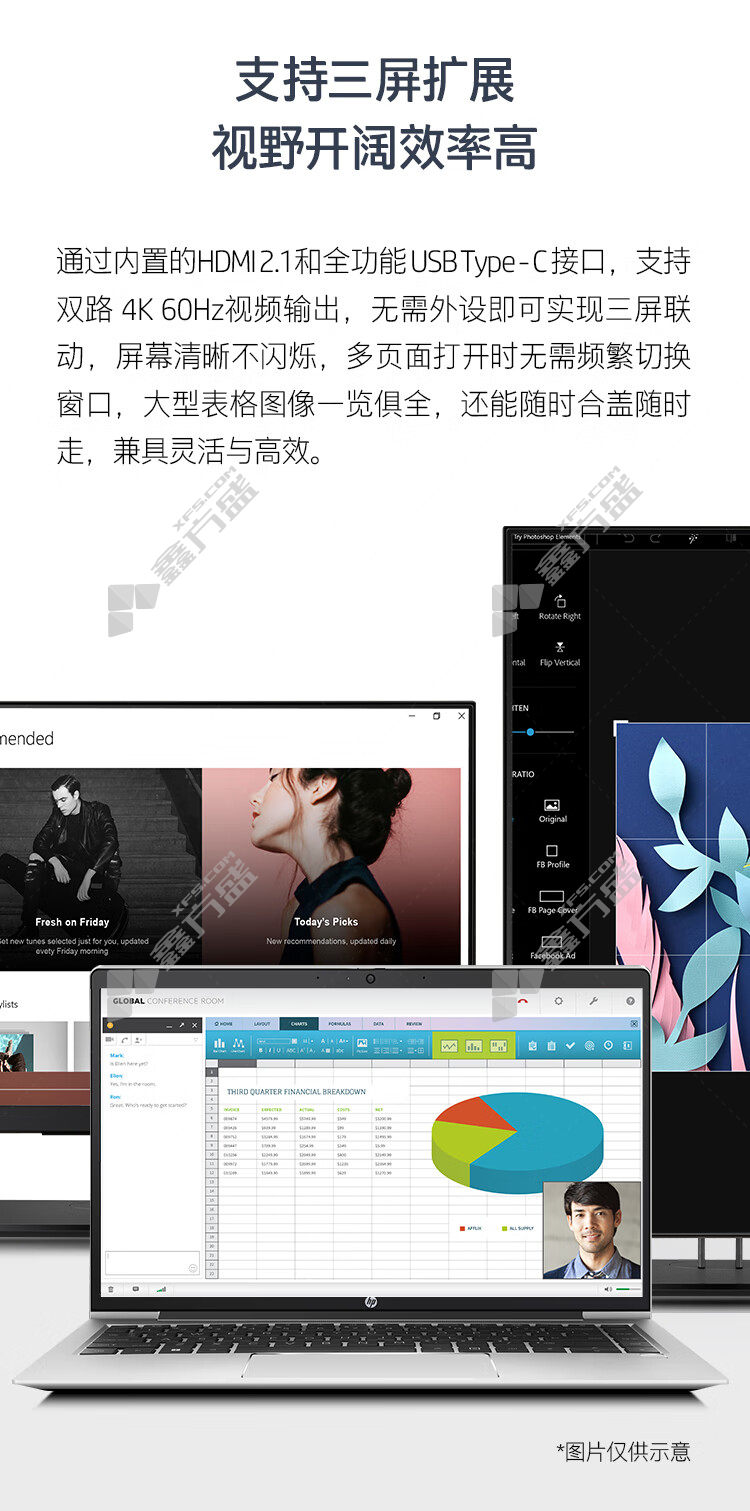Hang up the call with red phone icon
The image size is (750, 1511).
tap(523, 1000)
